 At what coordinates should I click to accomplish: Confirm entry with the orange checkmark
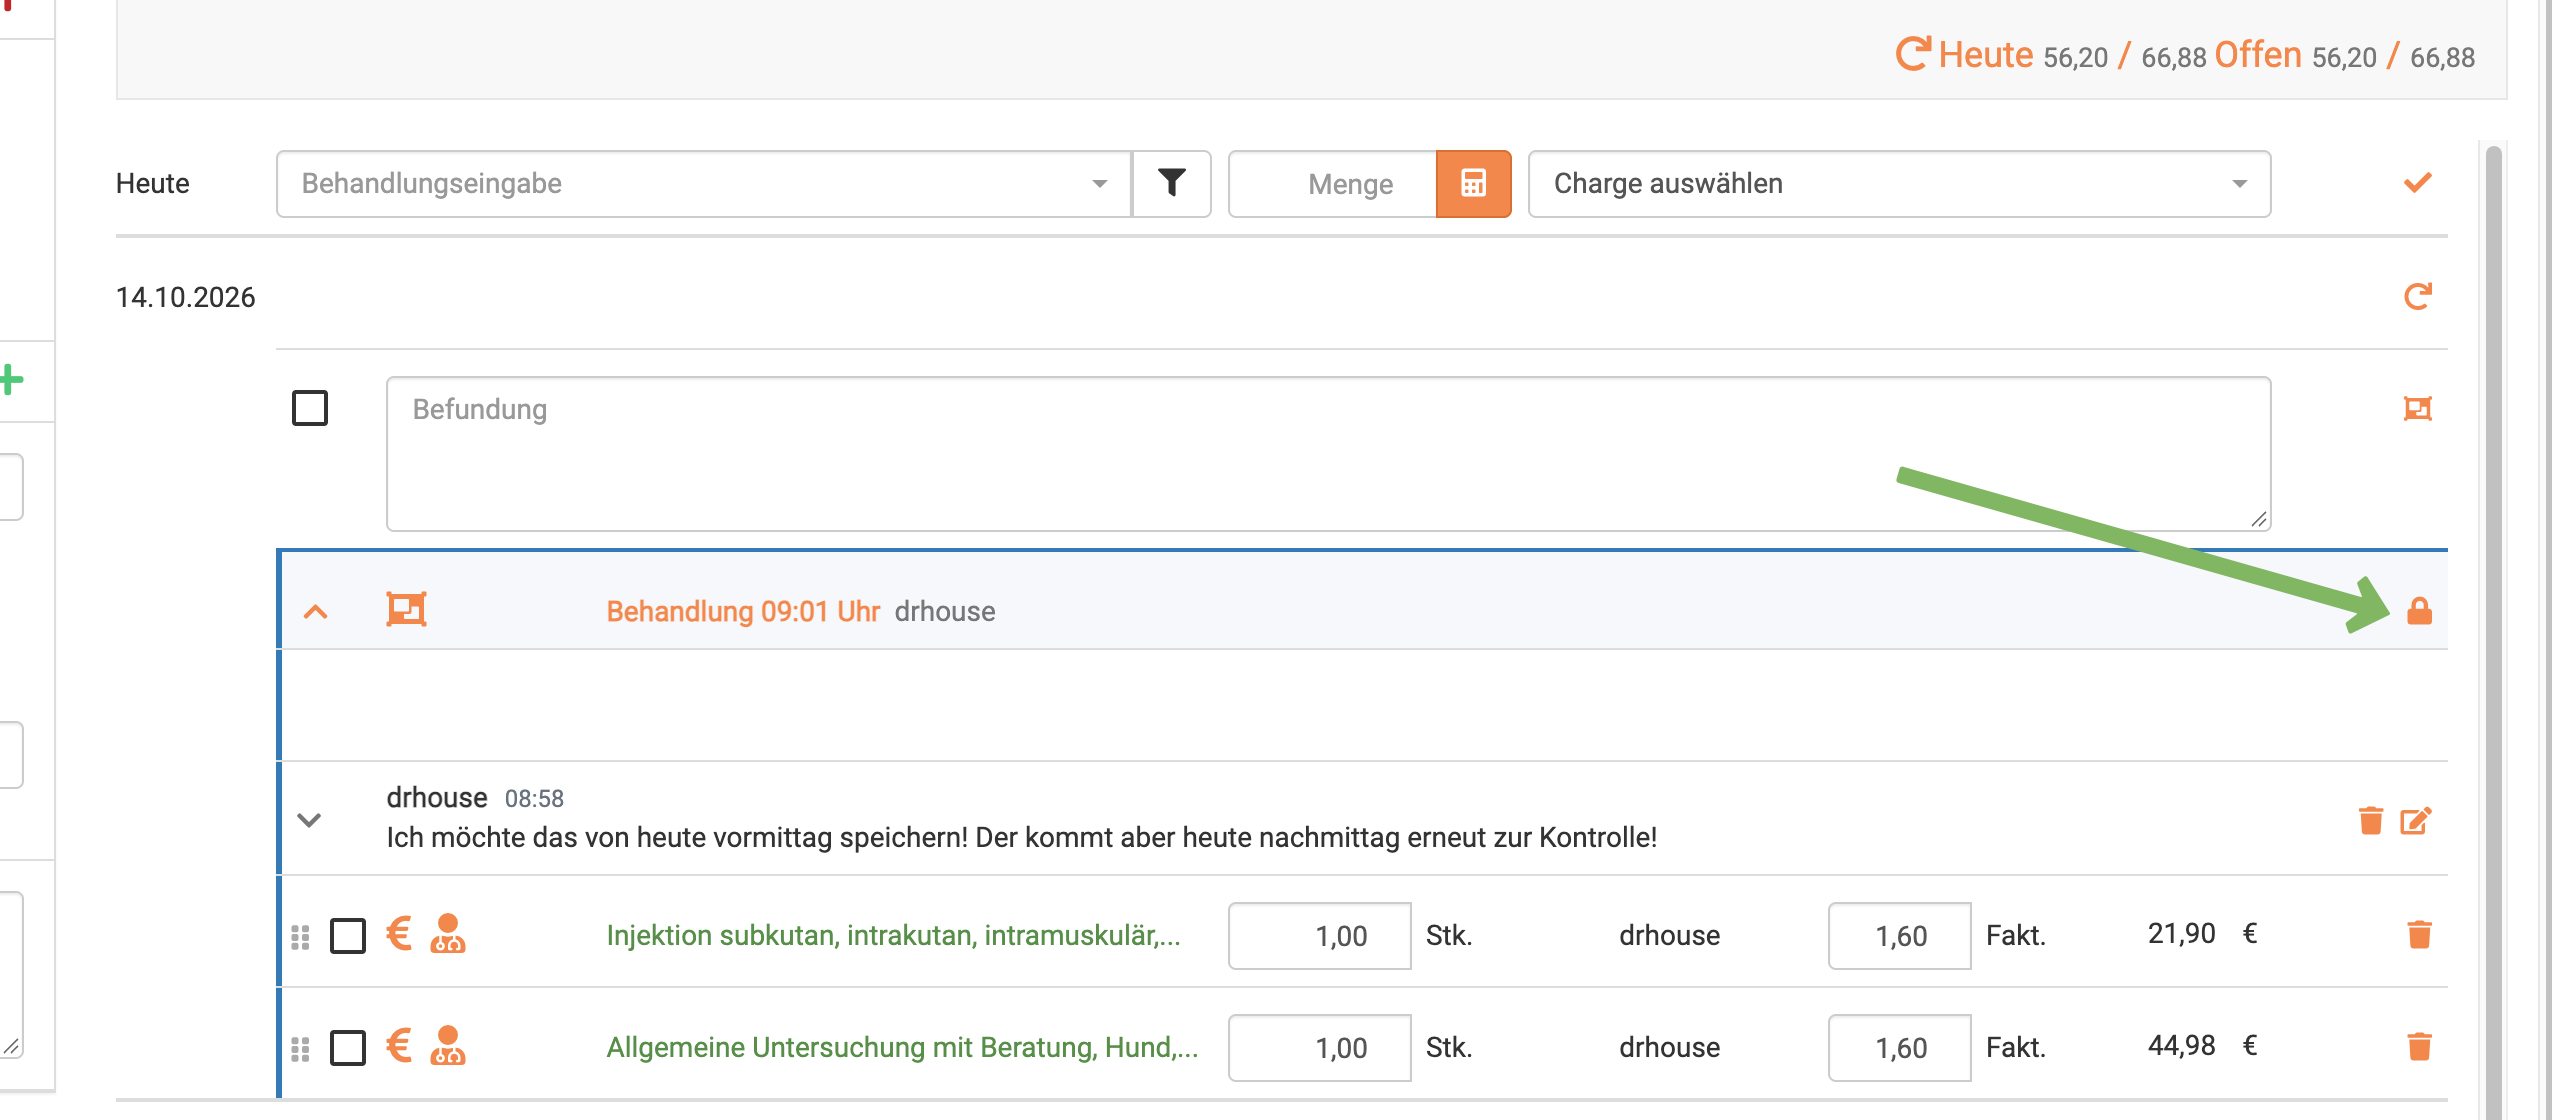coord(2417,183)
